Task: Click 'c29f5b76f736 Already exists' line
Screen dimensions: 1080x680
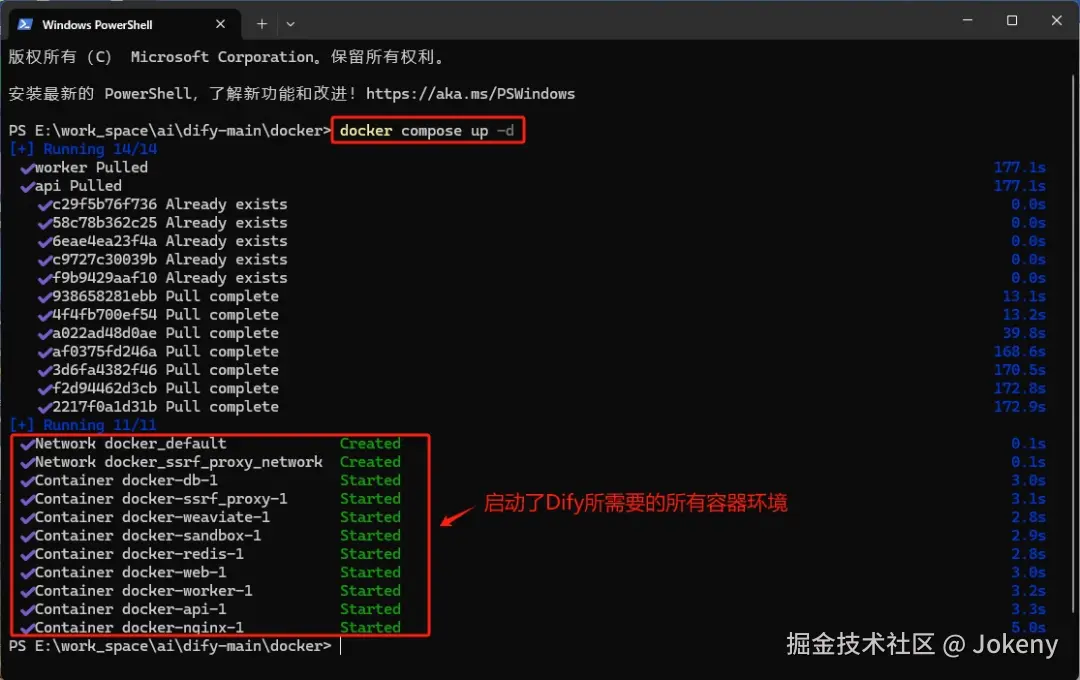Action: (x=163, y=205)
